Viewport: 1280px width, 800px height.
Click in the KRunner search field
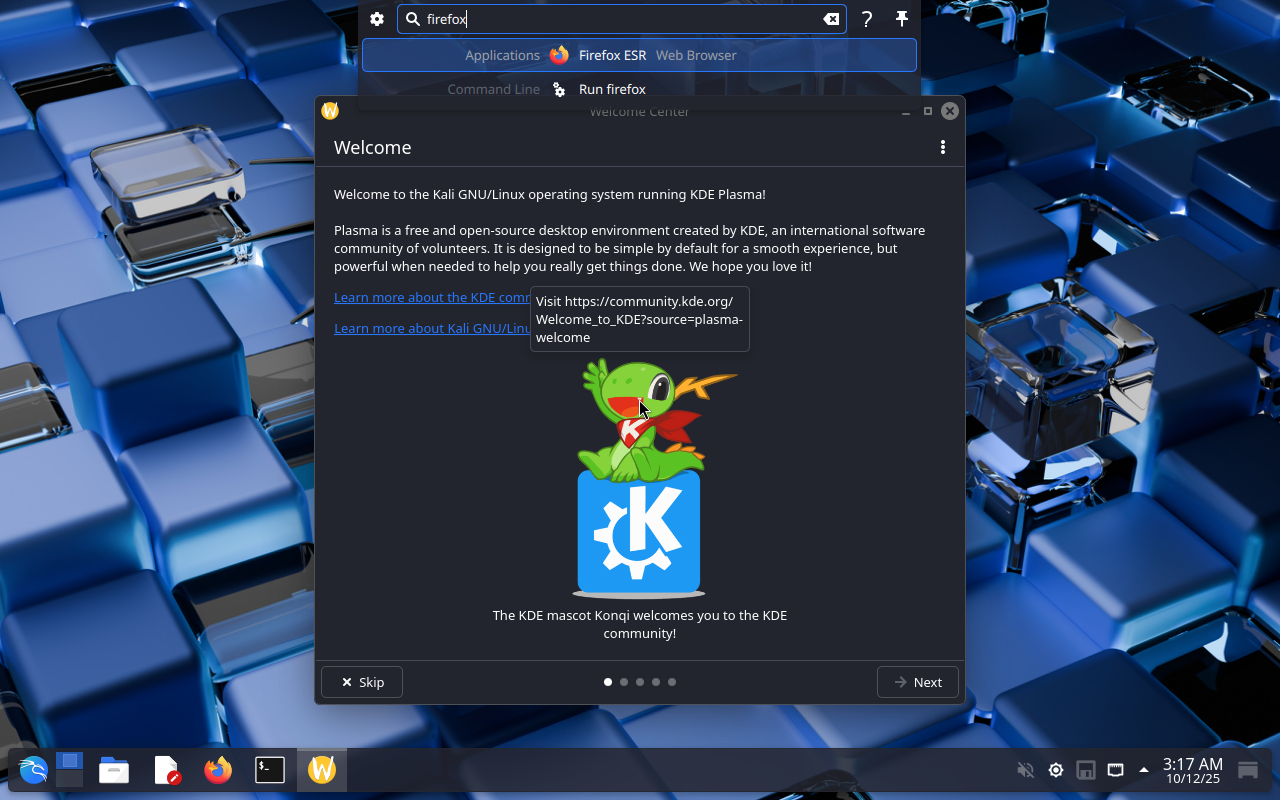(x=620, y=19)
